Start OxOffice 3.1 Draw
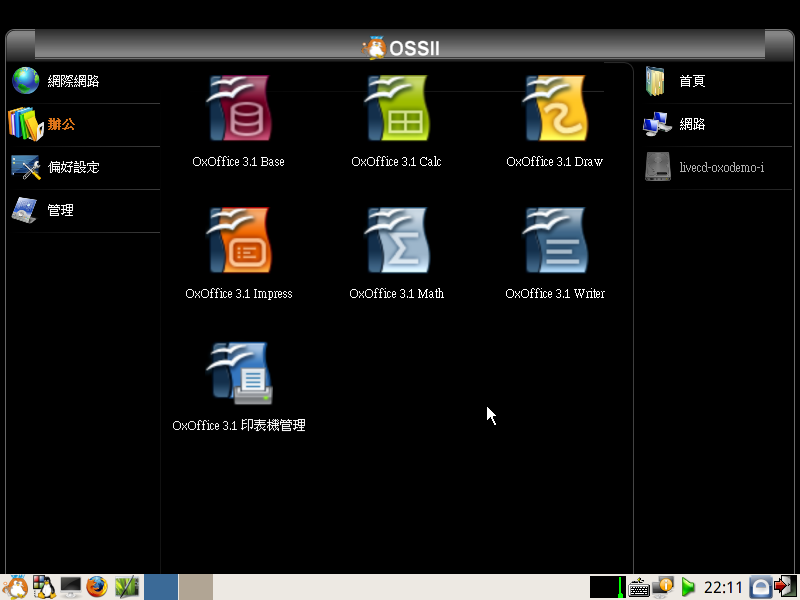This screenshot has width=800, height=600. click(x=554, y=112)
